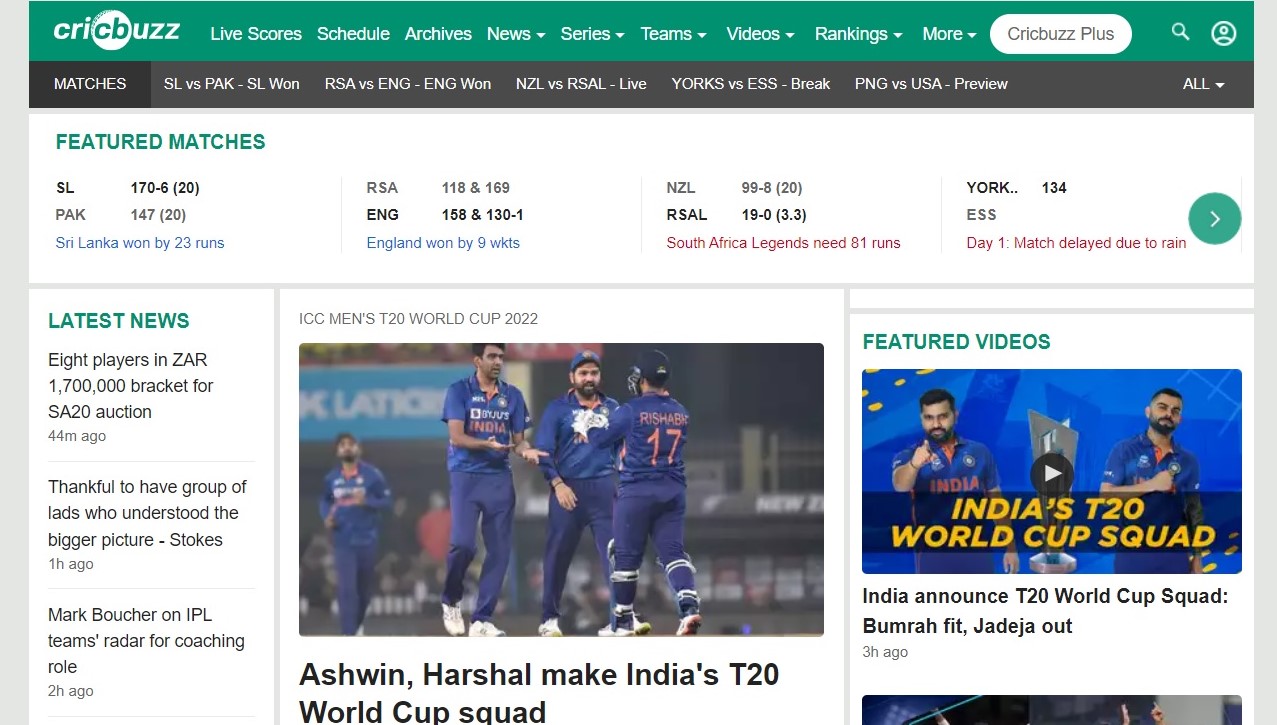The width and height of the screenshot is (1277, 725).
Task: Click the Ashwin and Rohit headline photo
Action: (561, 489)
